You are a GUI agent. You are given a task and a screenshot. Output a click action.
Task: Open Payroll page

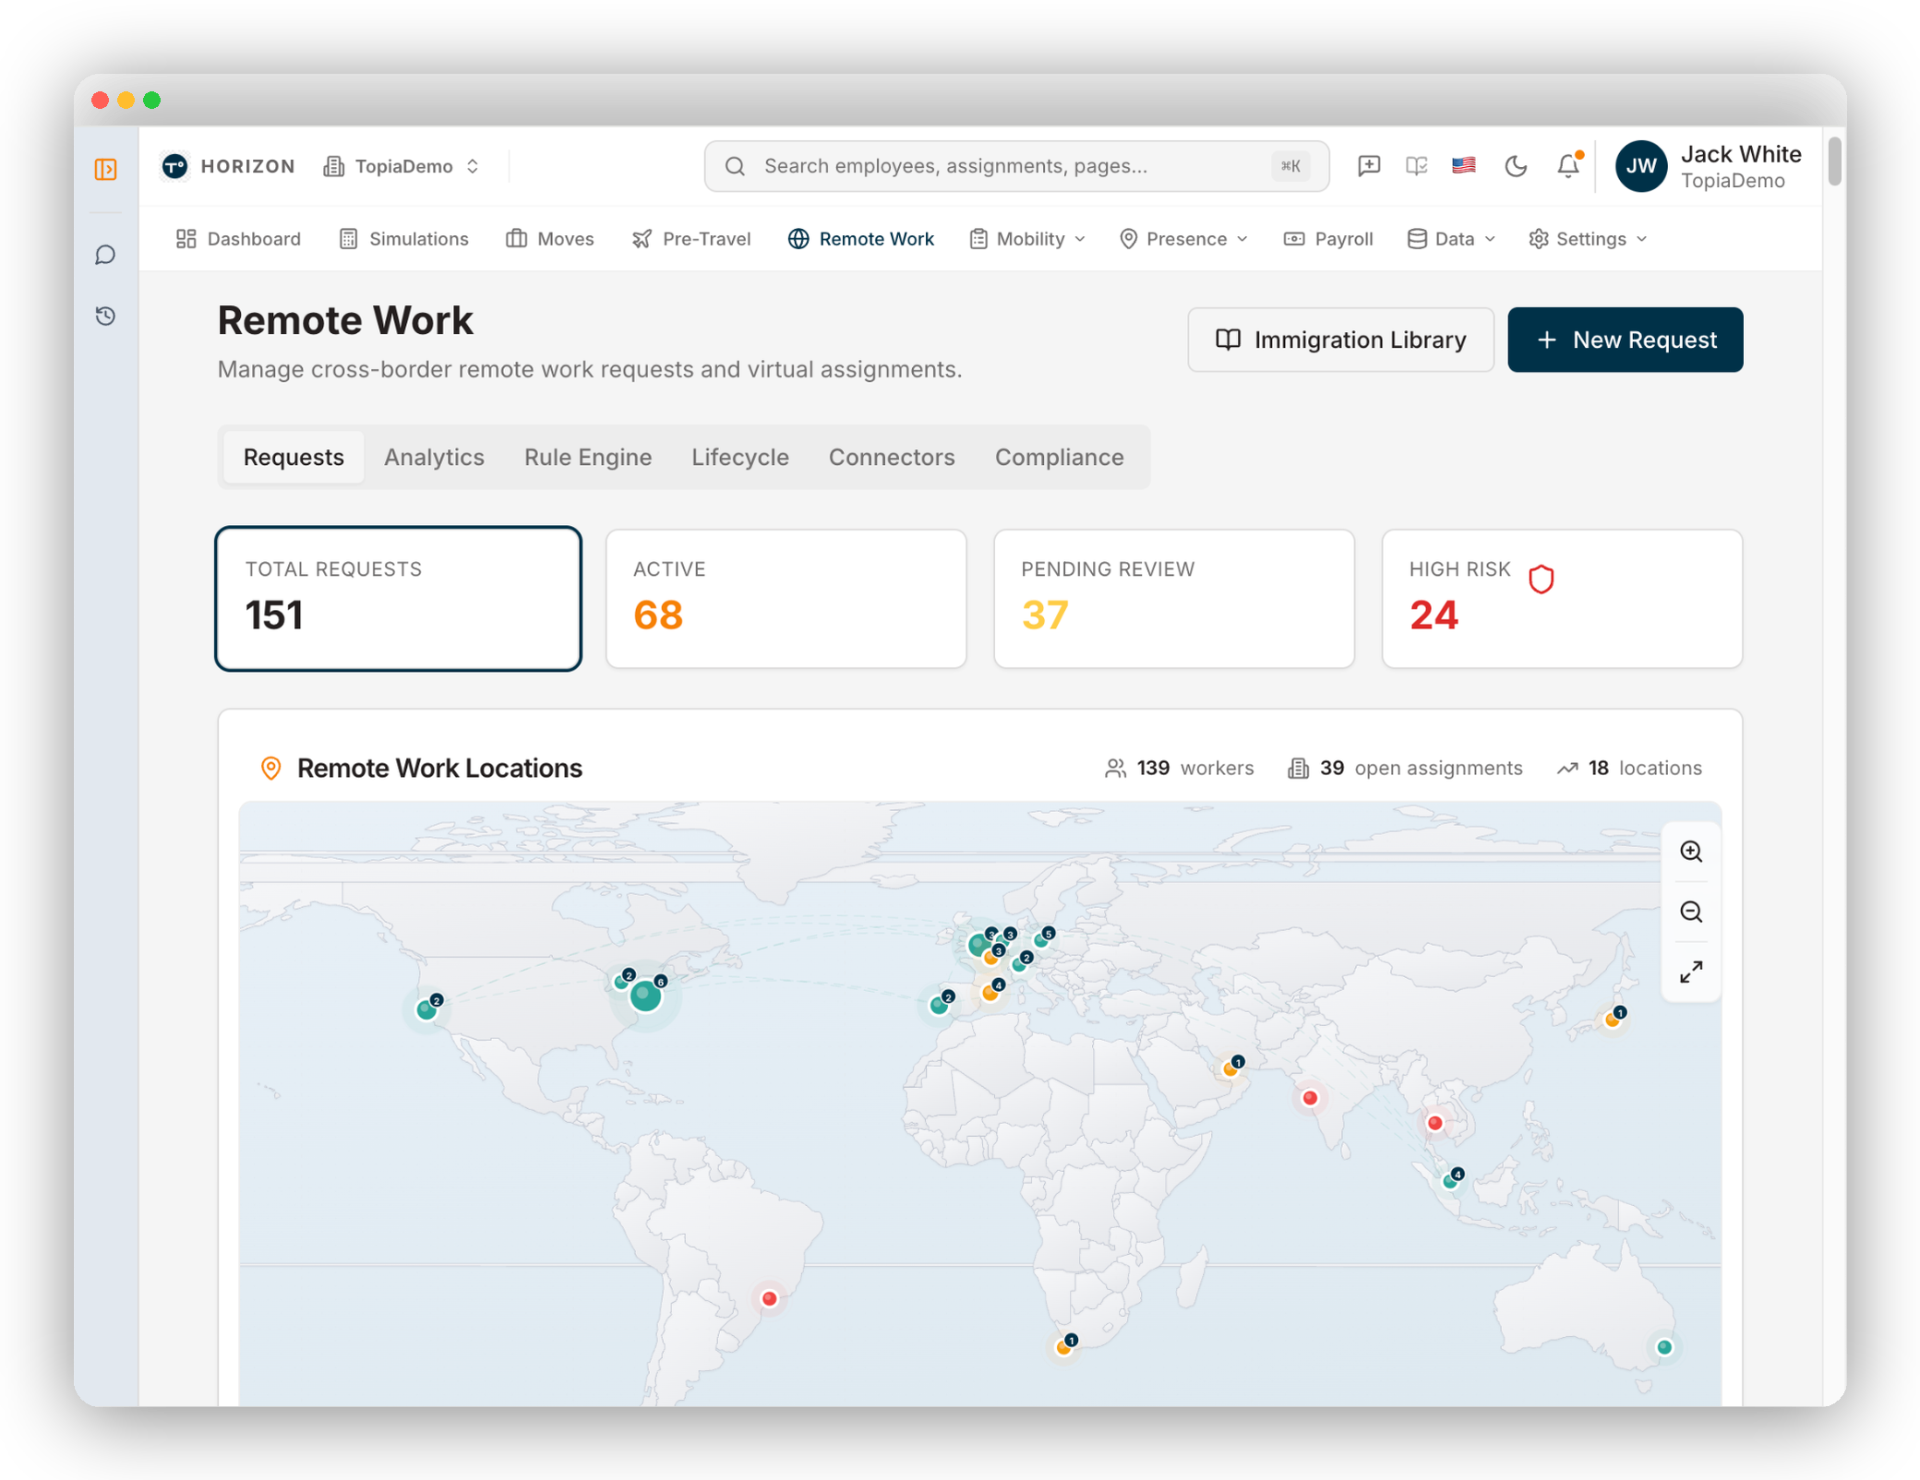(x=1328, y=239)
